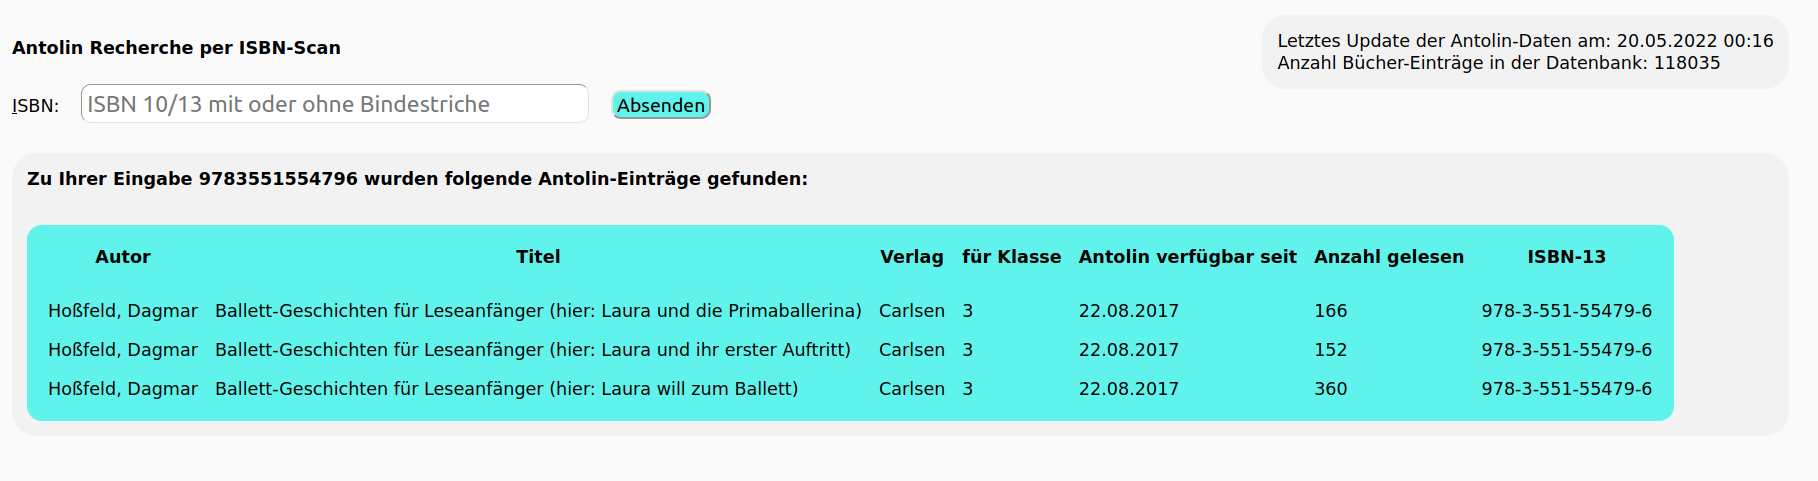
Task: Click the Letztes Update der Antolin-Daten text
Action: click(x=1525, y=41)
